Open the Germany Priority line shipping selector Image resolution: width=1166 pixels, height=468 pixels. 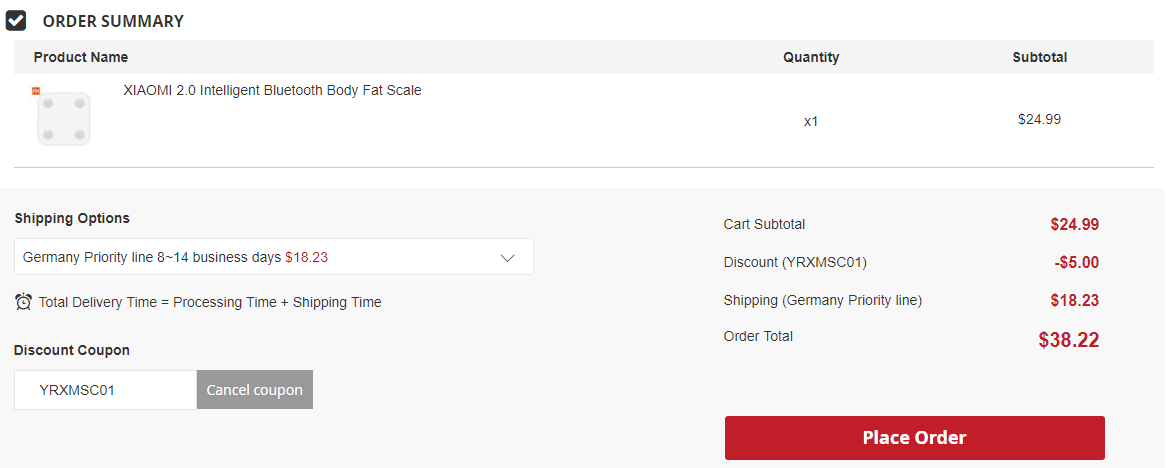pyautogui.click(x=274, y=257)
